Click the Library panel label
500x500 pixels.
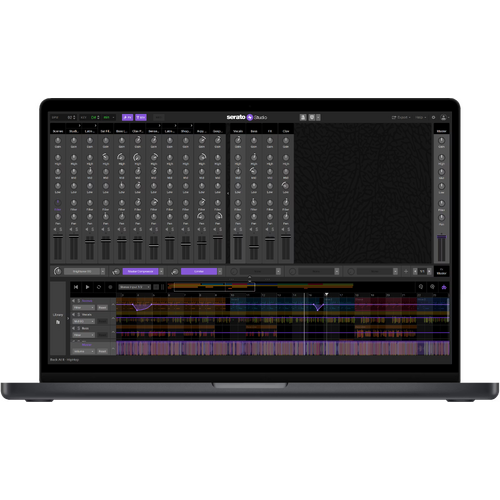58,315
